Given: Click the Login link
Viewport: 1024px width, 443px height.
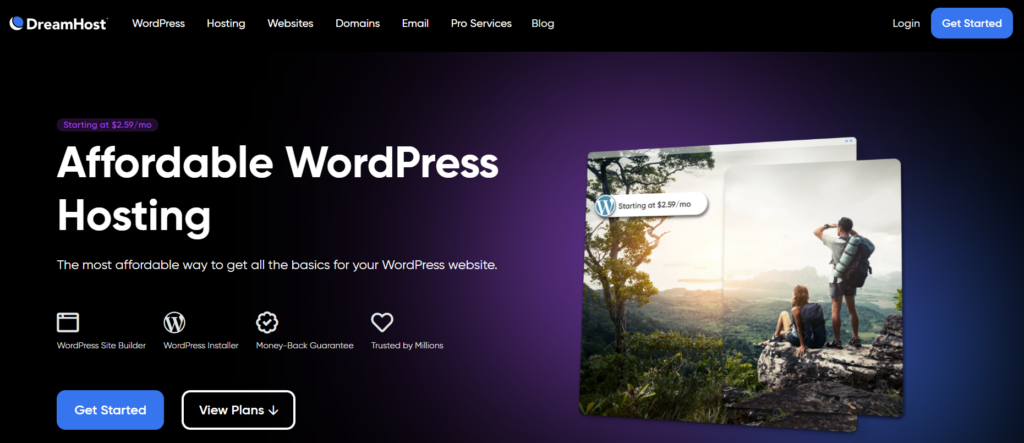Looking at the screenshot, I should coord(906,24).
